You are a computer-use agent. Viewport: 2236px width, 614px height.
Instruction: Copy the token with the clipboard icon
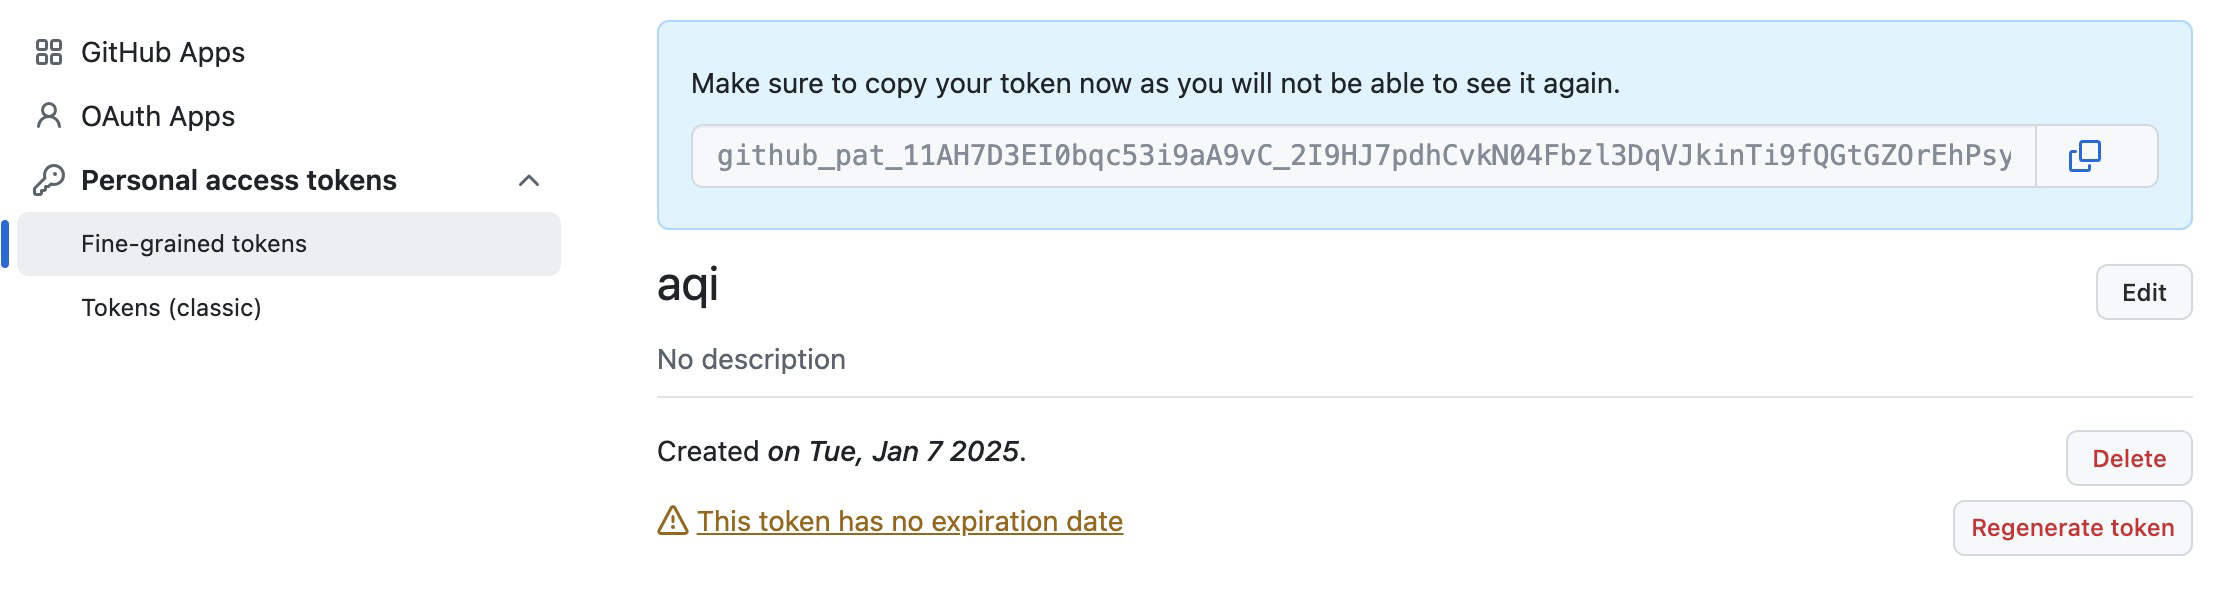(x=2084, y=156)
